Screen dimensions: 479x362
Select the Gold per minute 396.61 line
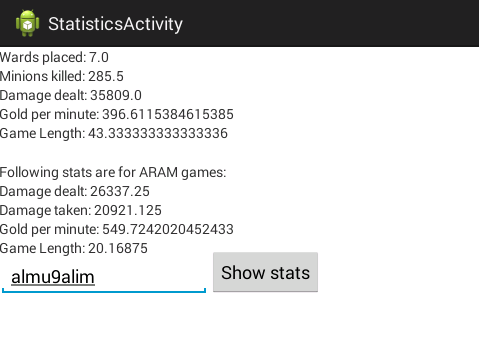117,114
